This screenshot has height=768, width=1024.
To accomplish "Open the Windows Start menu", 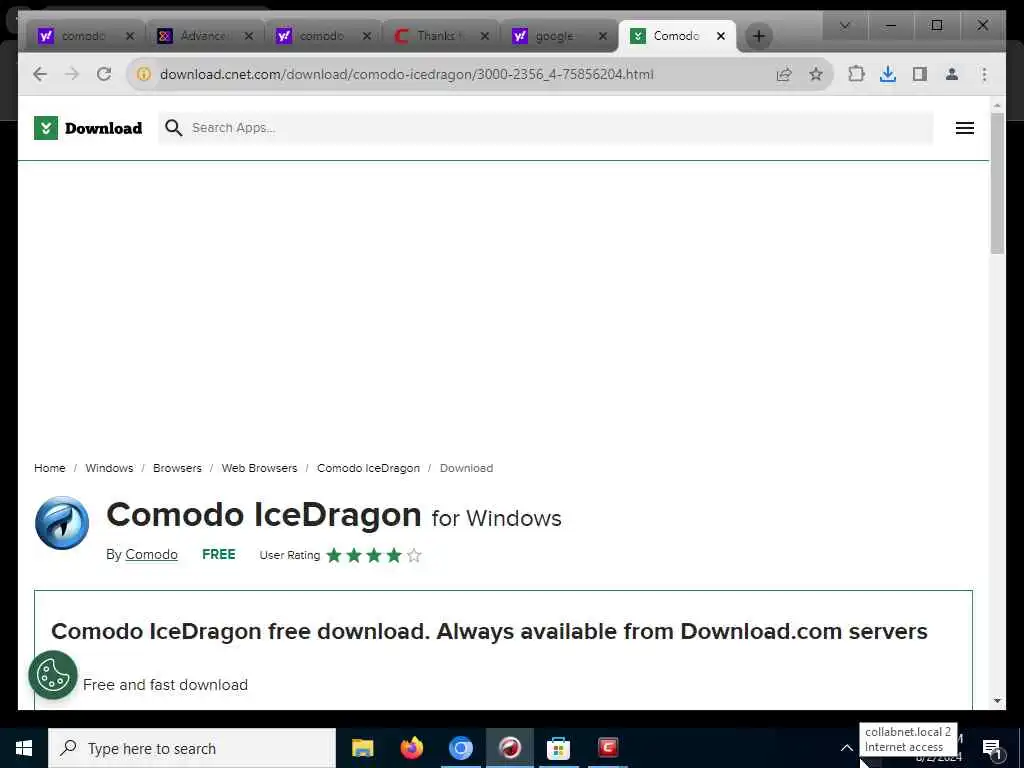I will click(x=24, y=748).
